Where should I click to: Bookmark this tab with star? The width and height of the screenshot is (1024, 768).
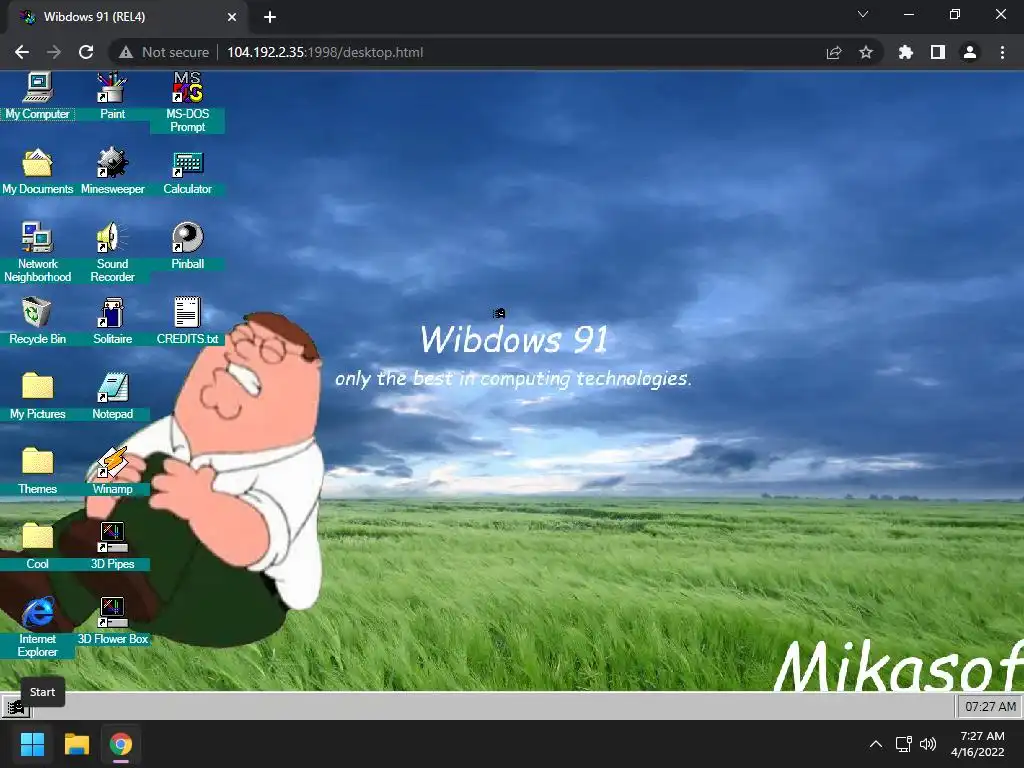click(866, 52)
